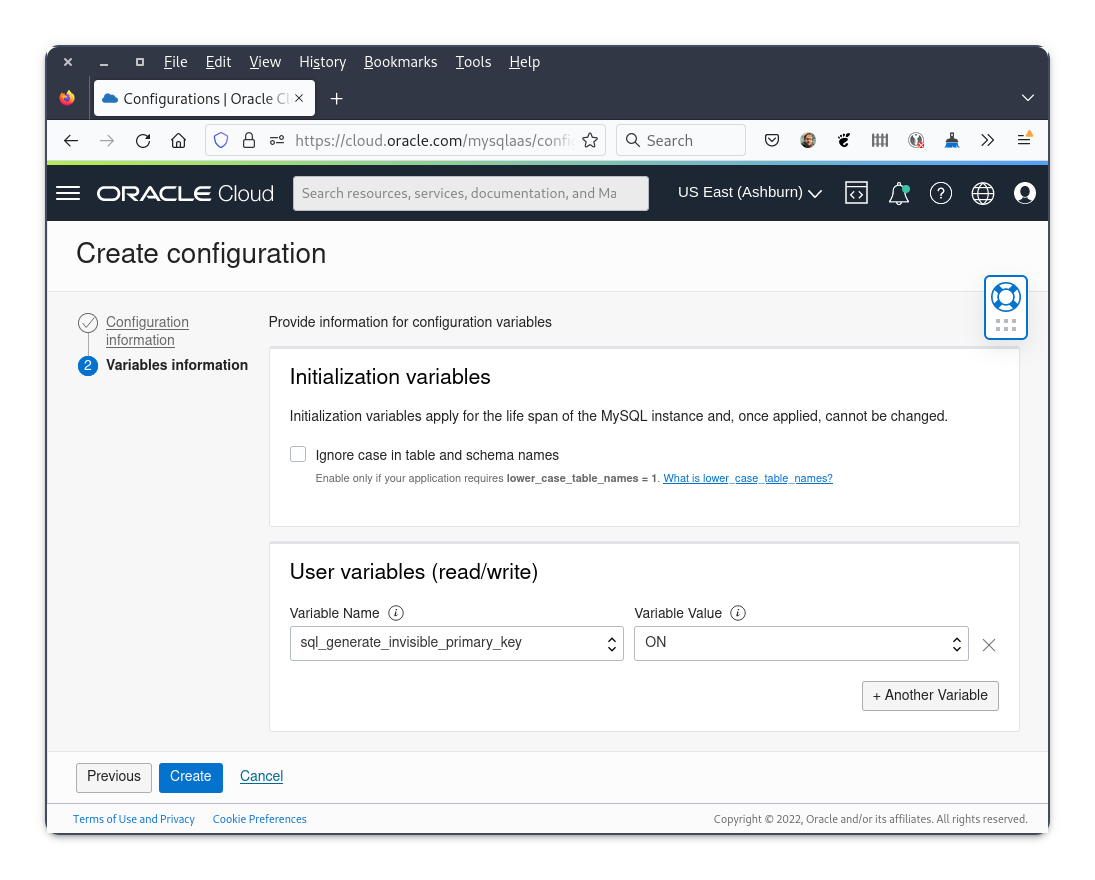Switch to the Configurations browser tab
Viewport: 1095px width, 880px height.
(x=200, y=98)
